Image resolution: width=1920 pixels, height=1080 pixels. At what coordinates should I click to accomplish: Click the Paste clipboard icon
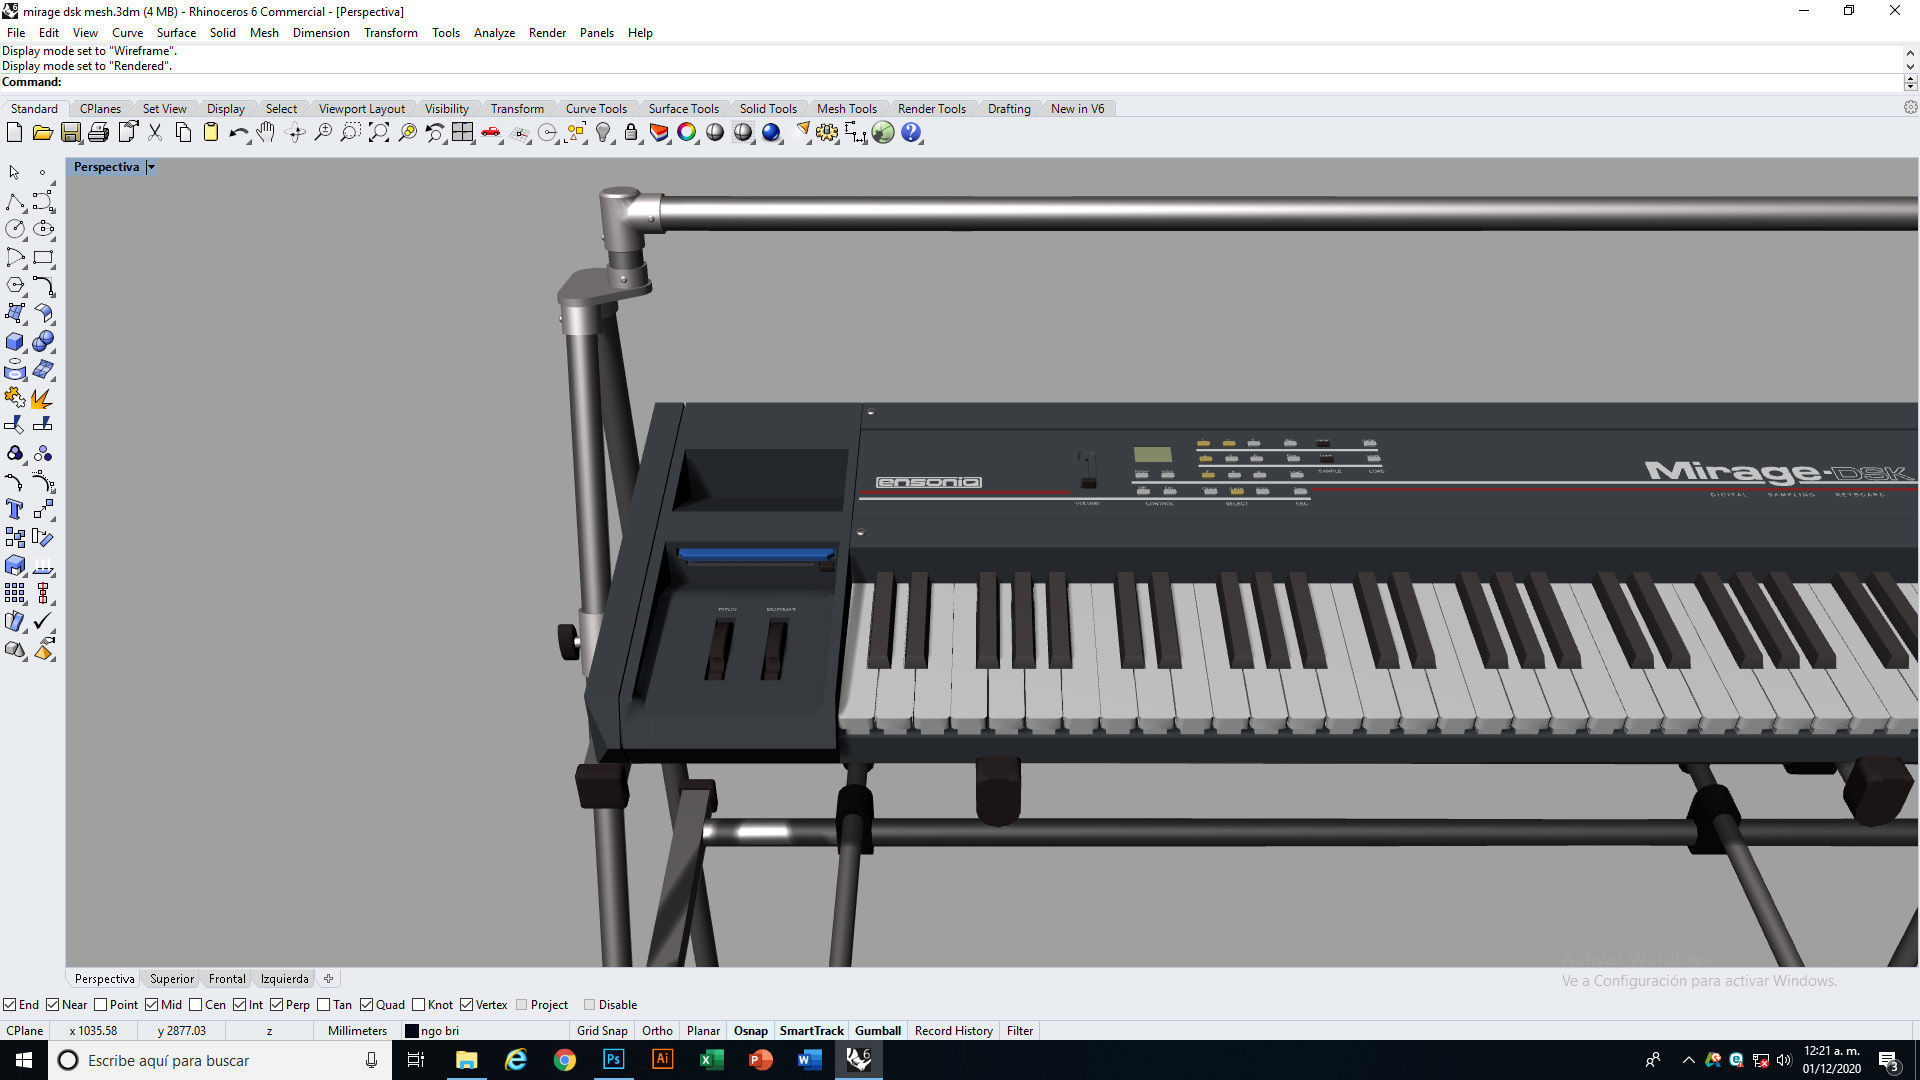[x=211, y=132]
